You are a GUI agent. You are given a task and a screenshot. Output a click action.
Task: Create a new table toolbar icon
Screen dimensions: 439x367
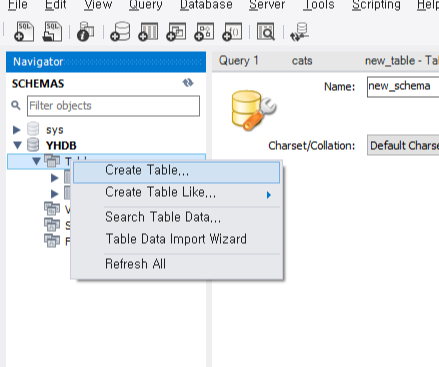[x=148, y=32]
